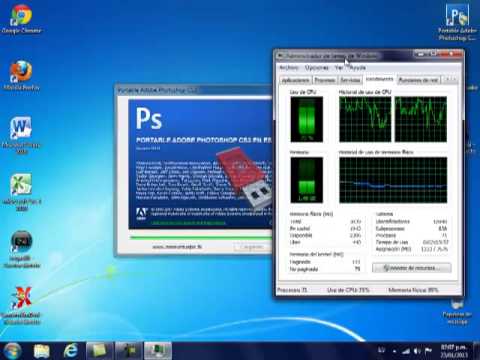This screenshot has height=360, width=480.
Task: Click the Photoshop splash green progress bar
Action: point(201,237)
